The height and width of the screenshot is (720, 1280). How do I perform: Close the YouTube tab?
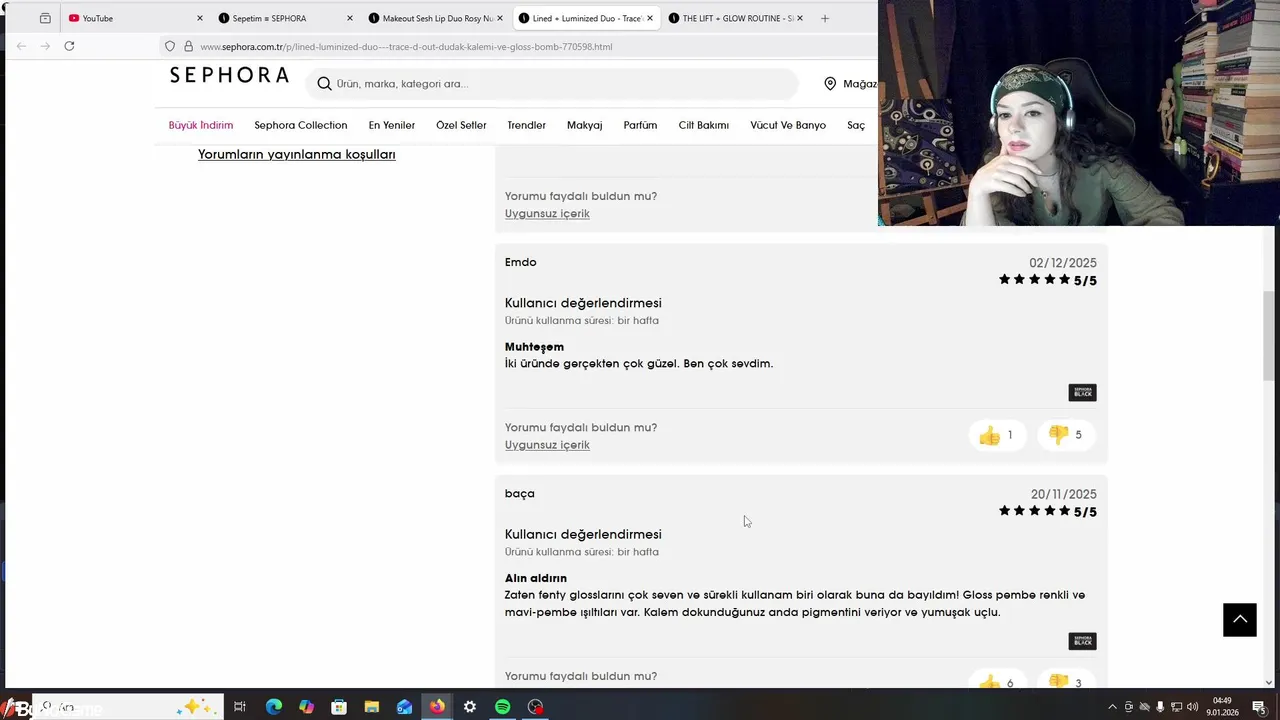tap(199, 18)
